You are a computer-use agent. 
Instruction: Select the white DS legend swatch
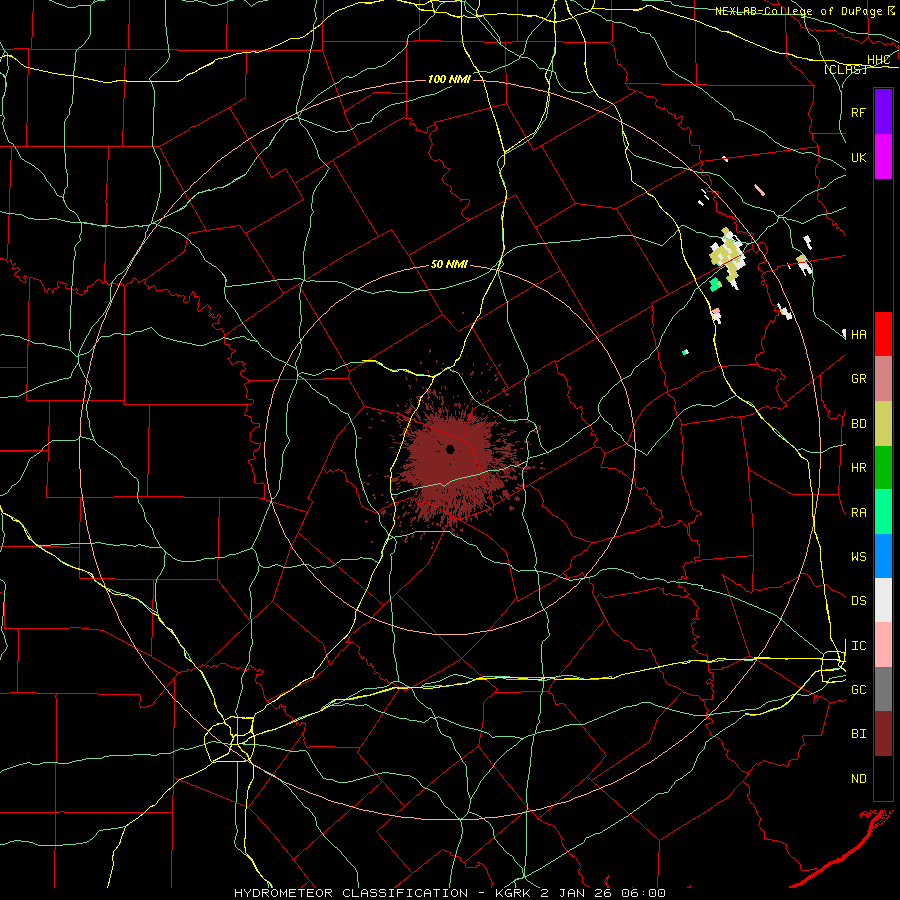[x=883, y=600]
